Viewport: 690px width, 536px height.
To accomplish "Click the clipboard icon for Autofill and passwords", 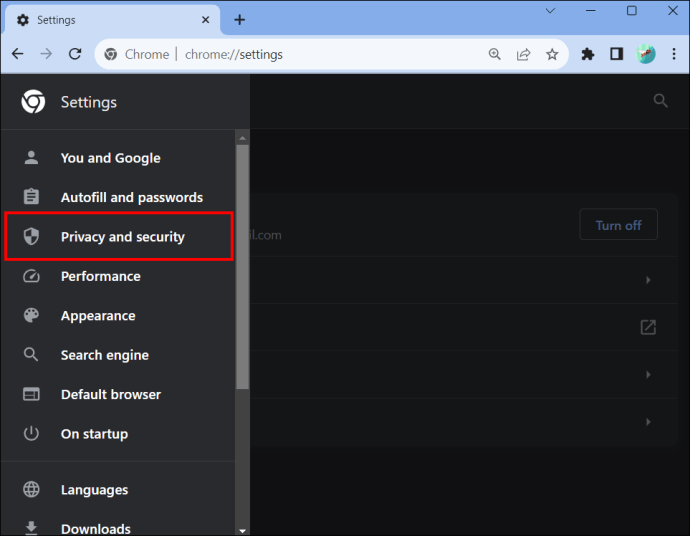I will click(x=31, y=196).
